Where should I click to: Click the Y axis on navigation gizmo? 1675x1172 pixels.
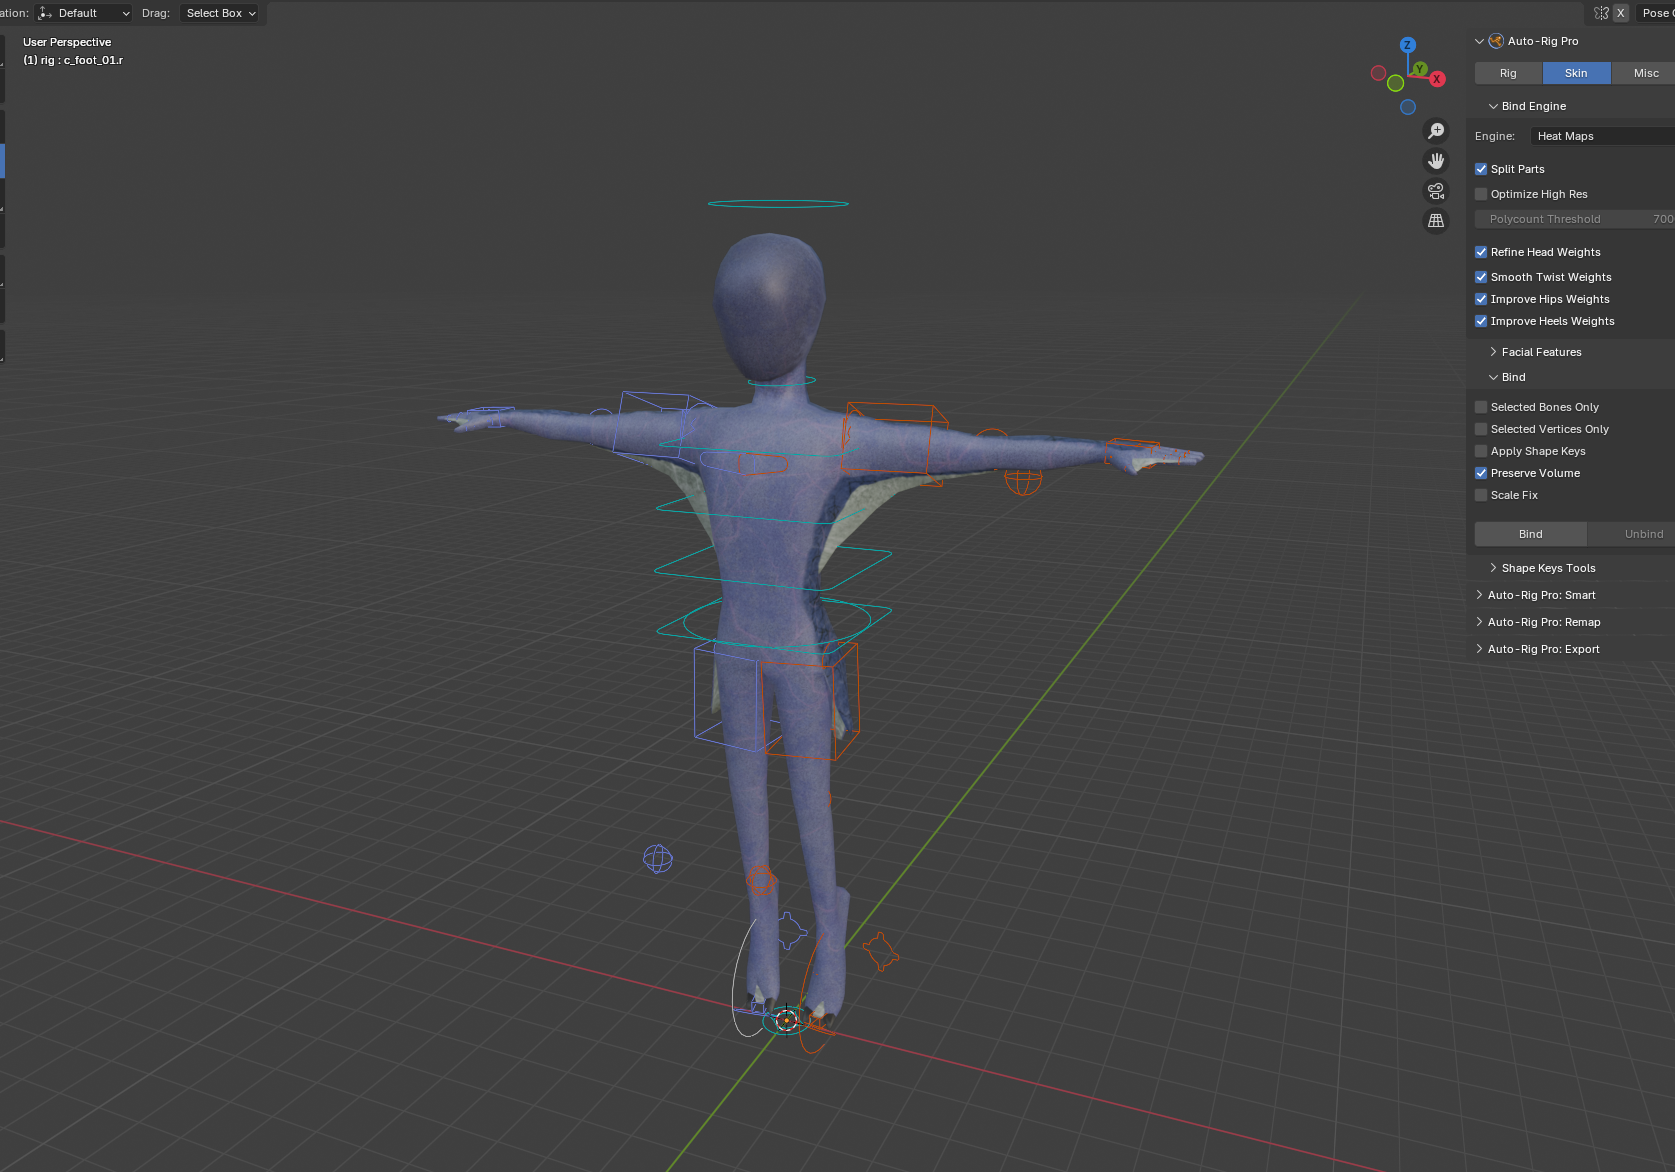pos(1419,69)
